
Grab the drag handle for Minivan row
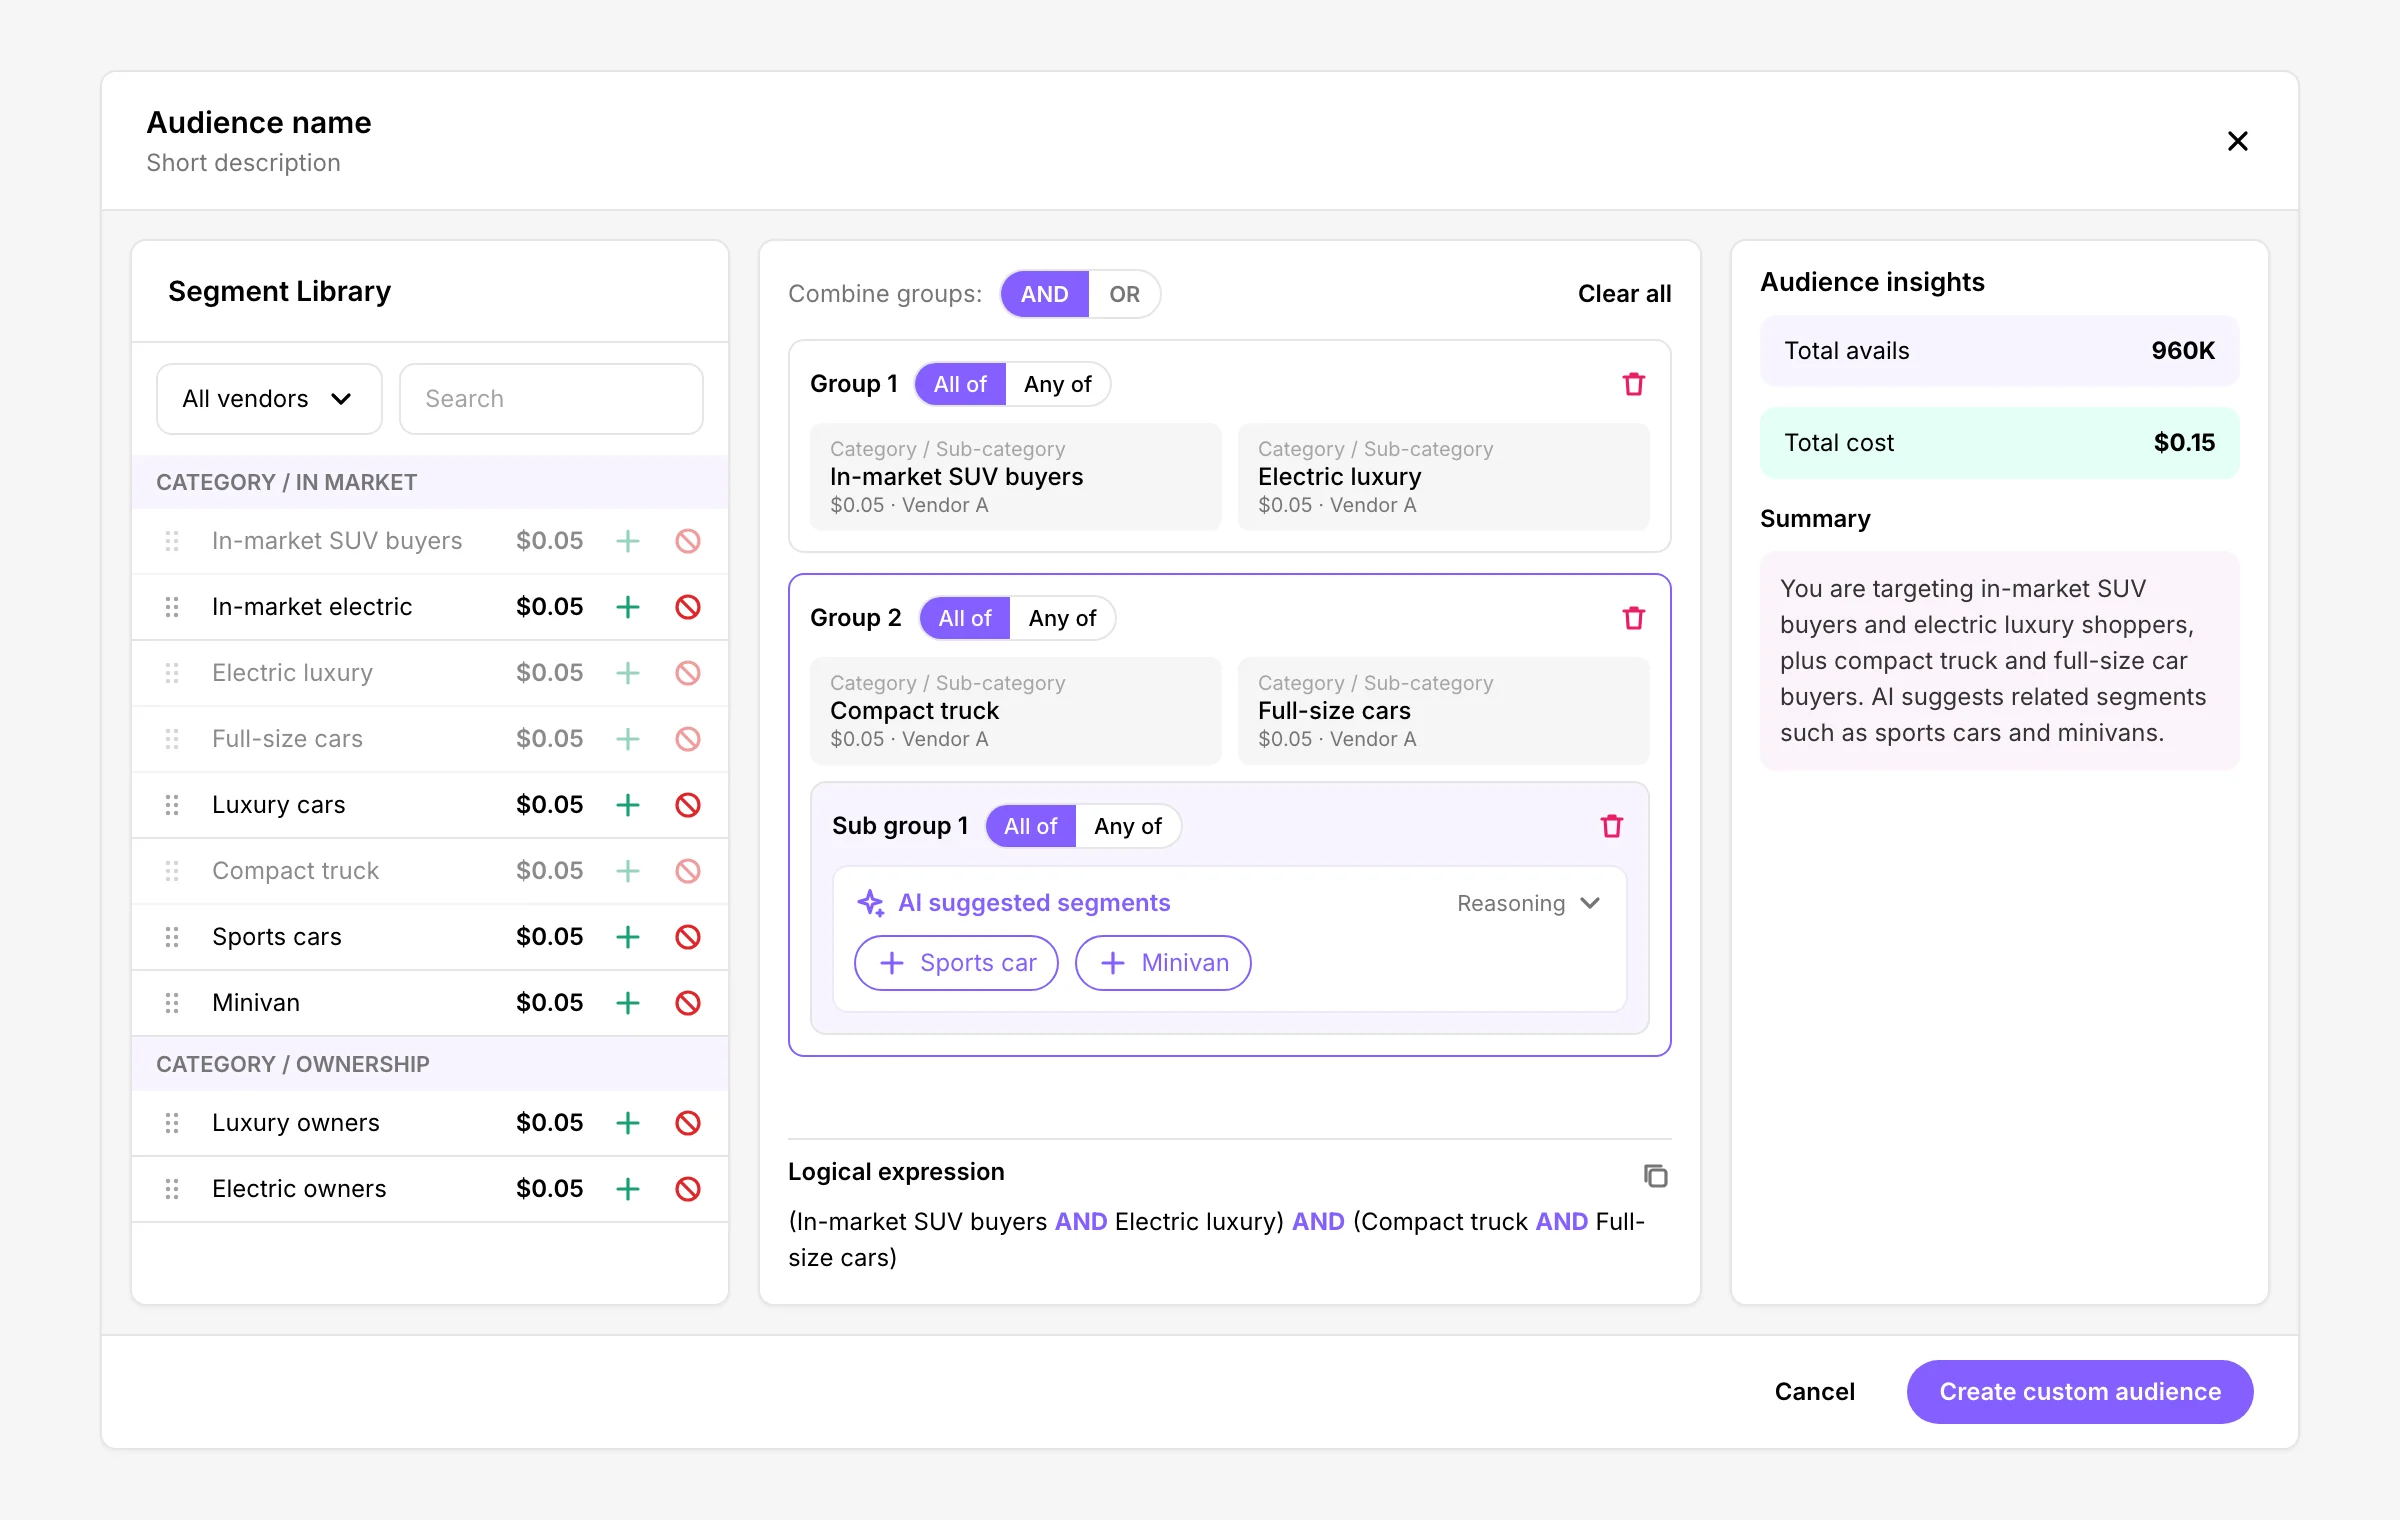pos(172,1003)
